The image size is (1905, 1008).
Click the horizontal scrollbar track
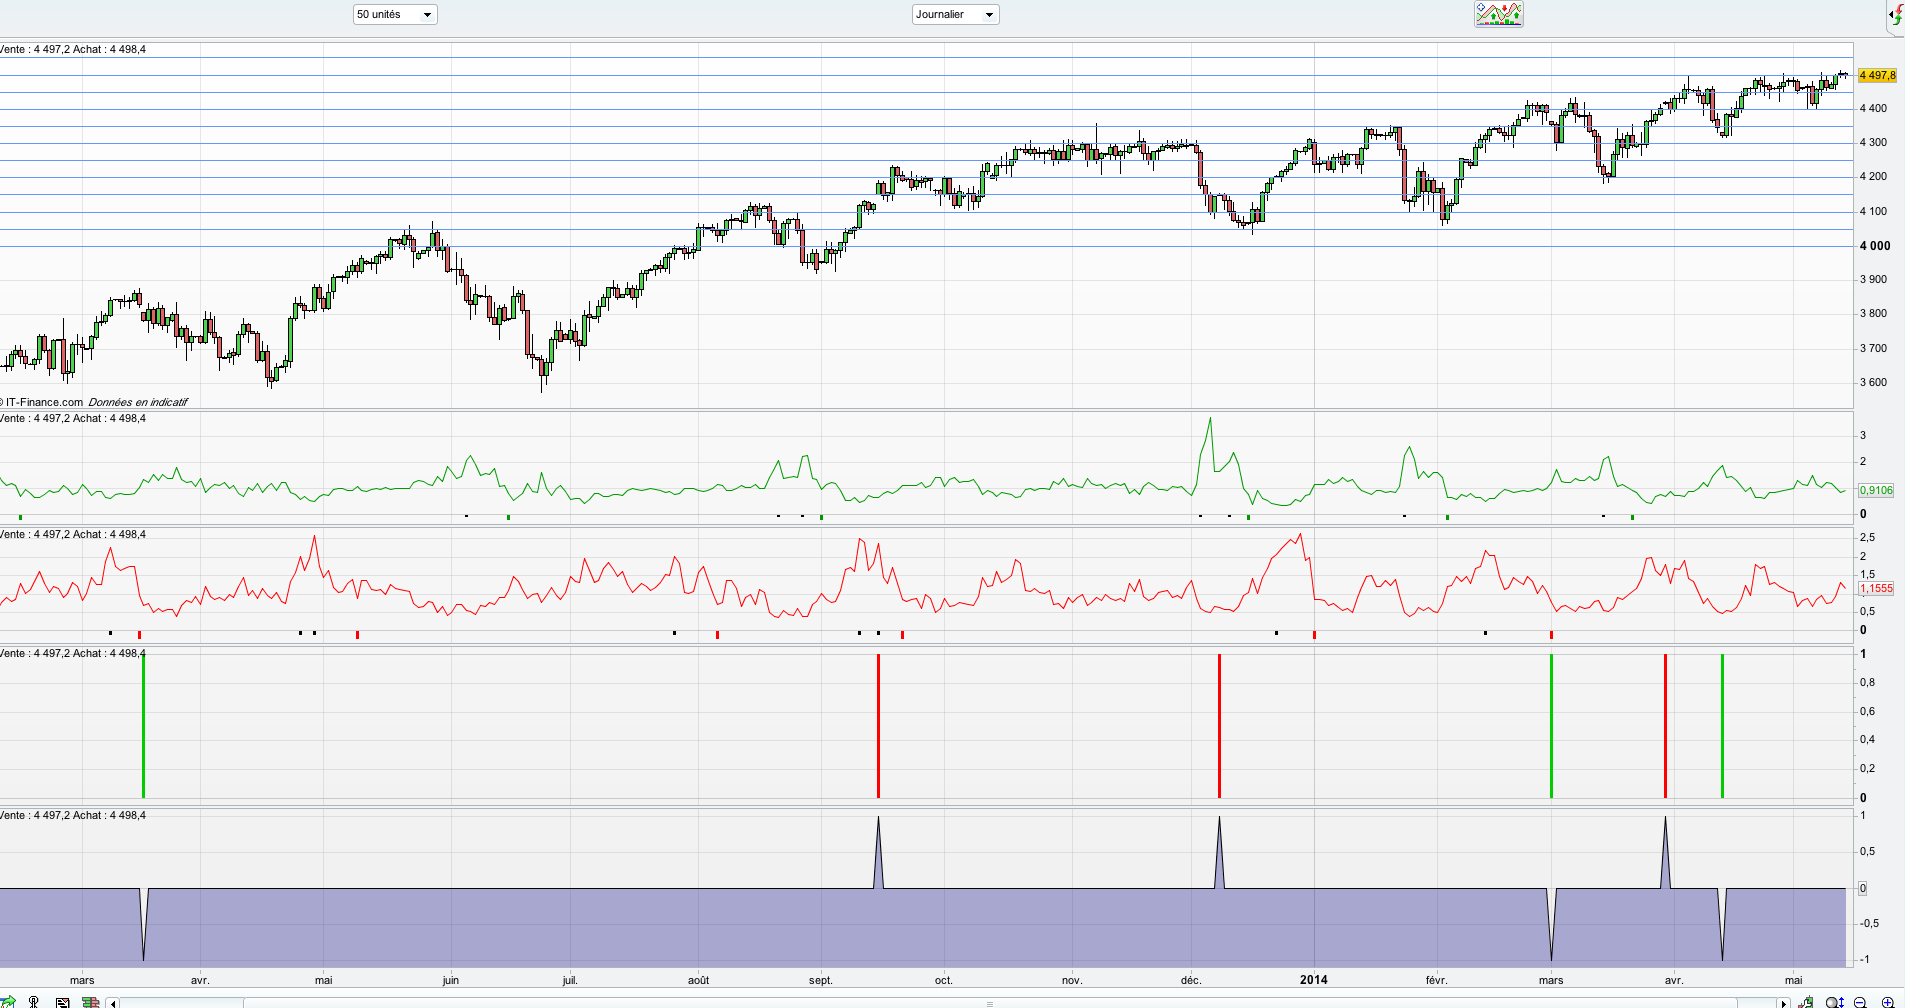pos(948,1003)
